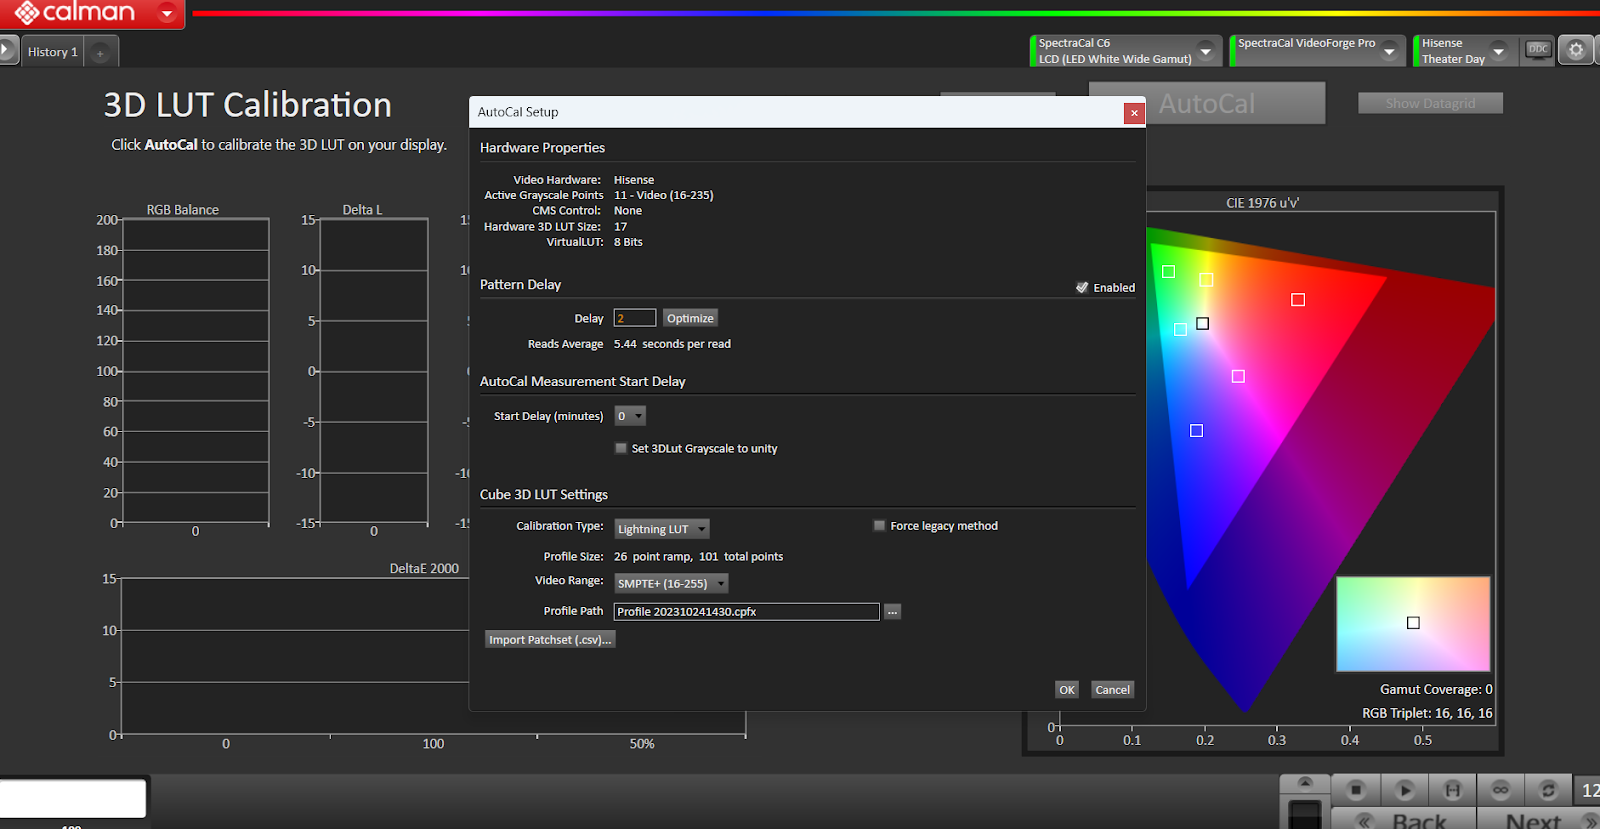Click the Delay input field

634,318
